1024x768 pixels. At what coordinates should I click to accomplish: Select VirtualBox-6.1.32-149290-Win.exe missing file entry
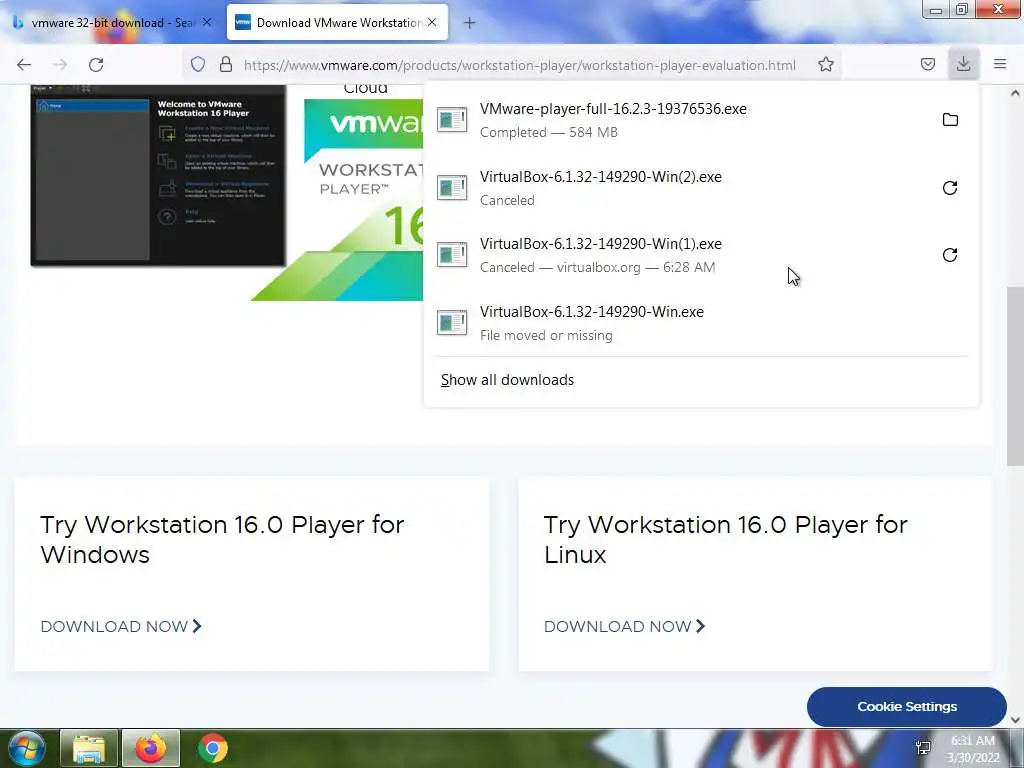701,323
